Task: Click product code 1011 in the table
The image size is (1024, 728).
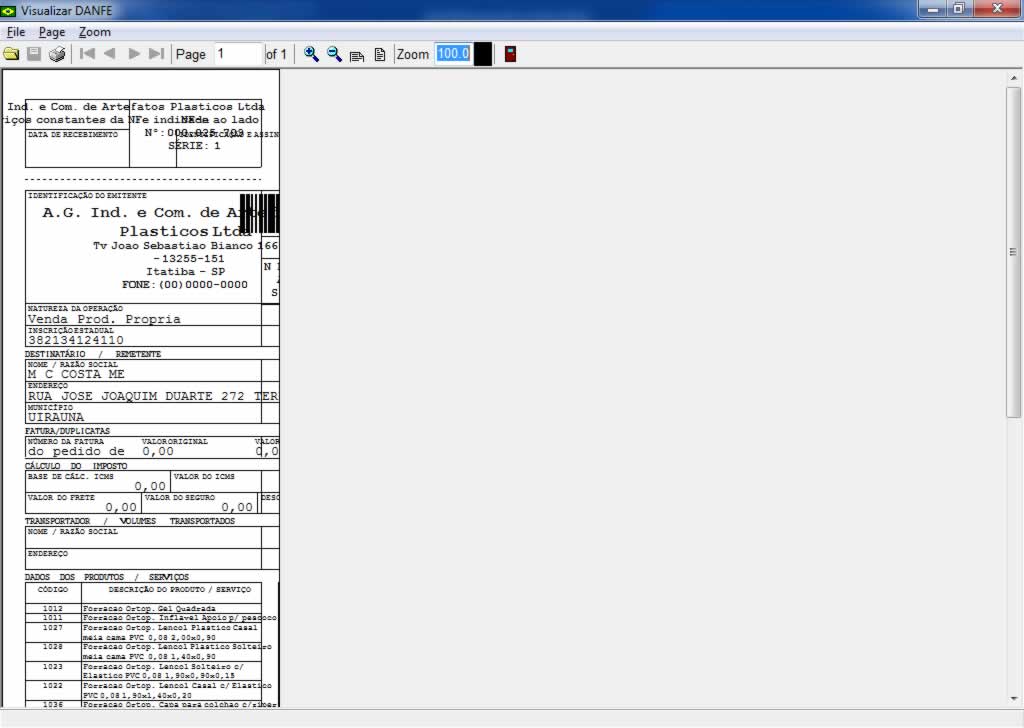Action: point(53,618)
